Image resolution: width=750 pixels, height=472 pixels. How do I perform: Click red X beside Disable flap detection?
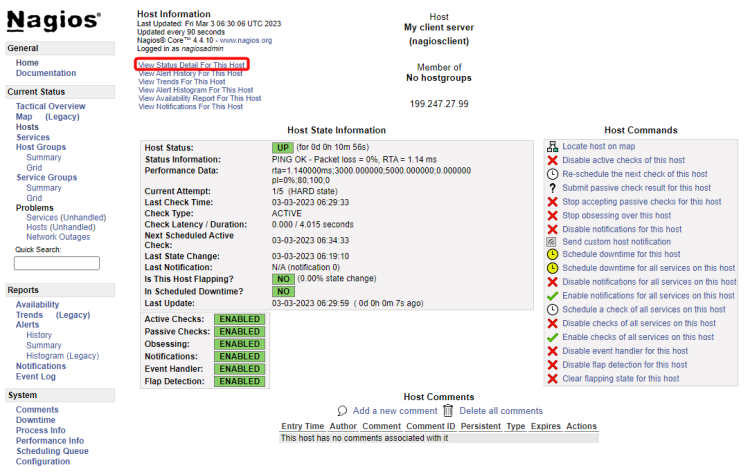coord(552,365)
